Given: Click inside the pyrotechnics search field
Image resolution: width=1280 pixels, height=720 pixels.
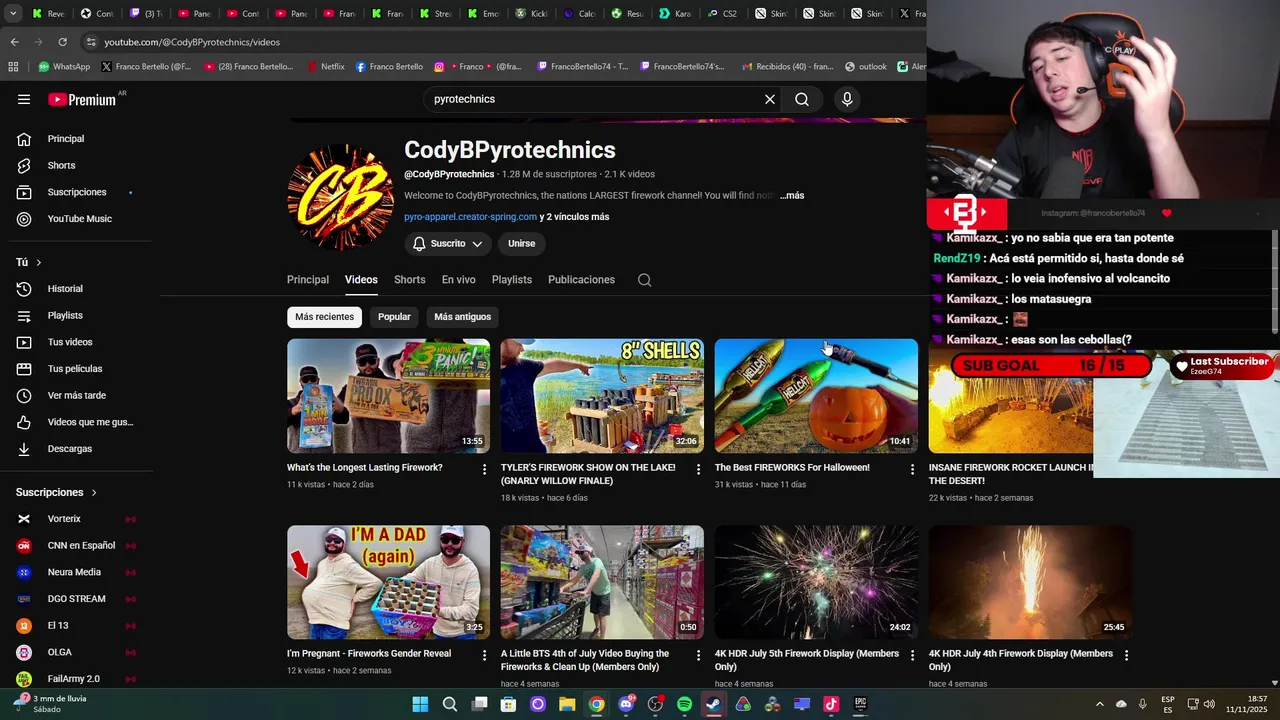Looking at the screenshot, I should [595, 99].
